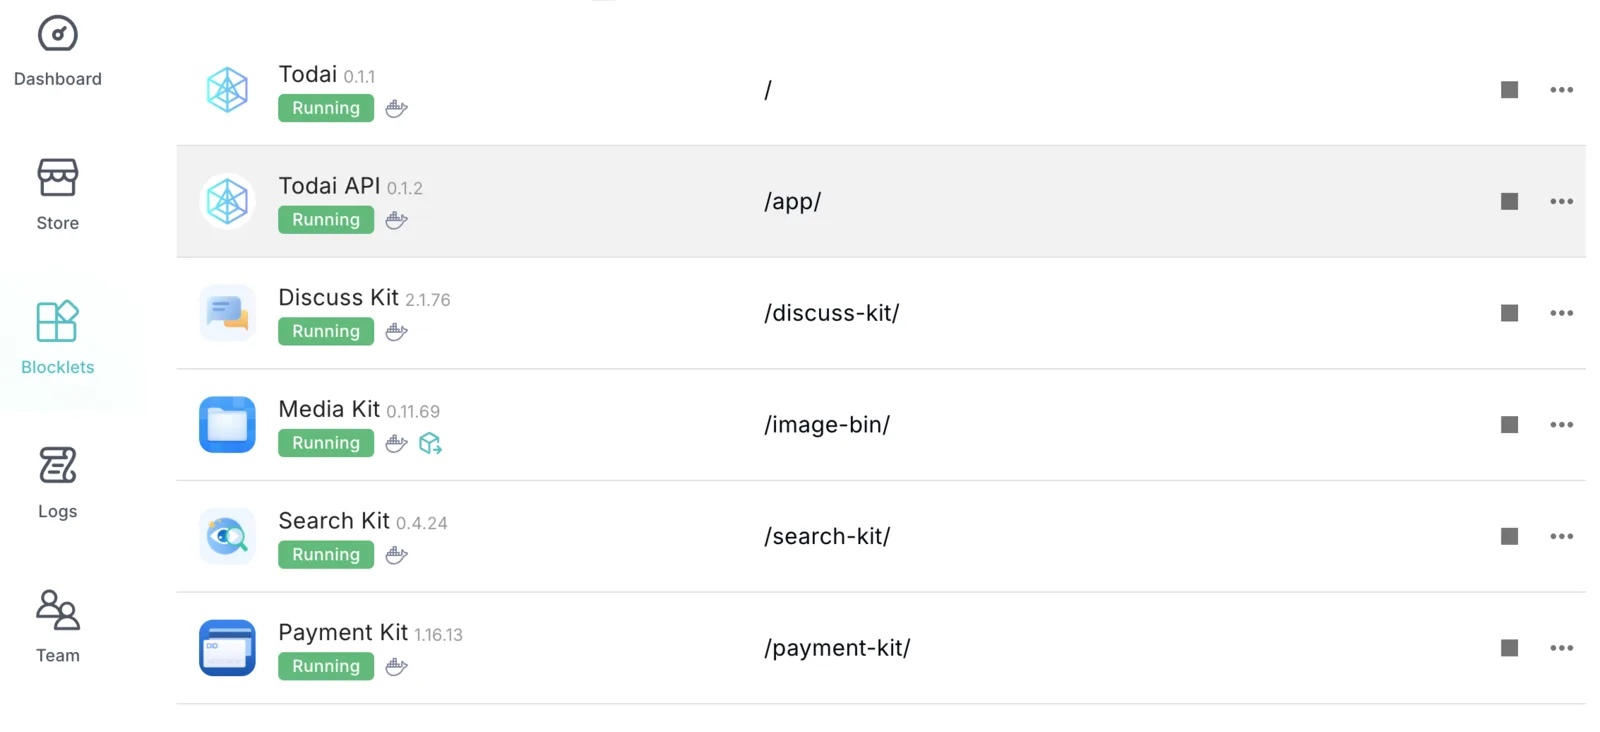Click the Payment Kit card icon

coord(227,648)
